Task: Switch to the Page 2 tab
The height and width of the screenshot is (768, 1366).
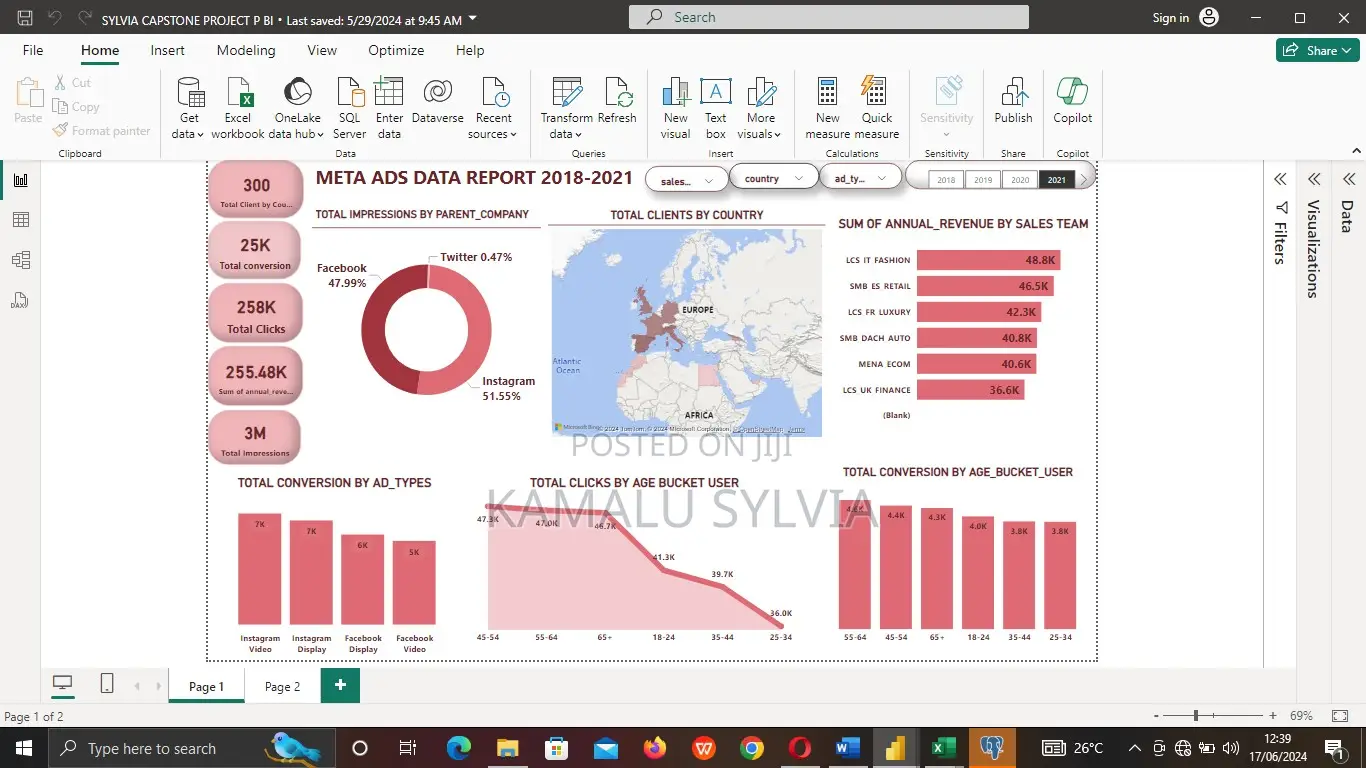Action: tap(282, 687)
